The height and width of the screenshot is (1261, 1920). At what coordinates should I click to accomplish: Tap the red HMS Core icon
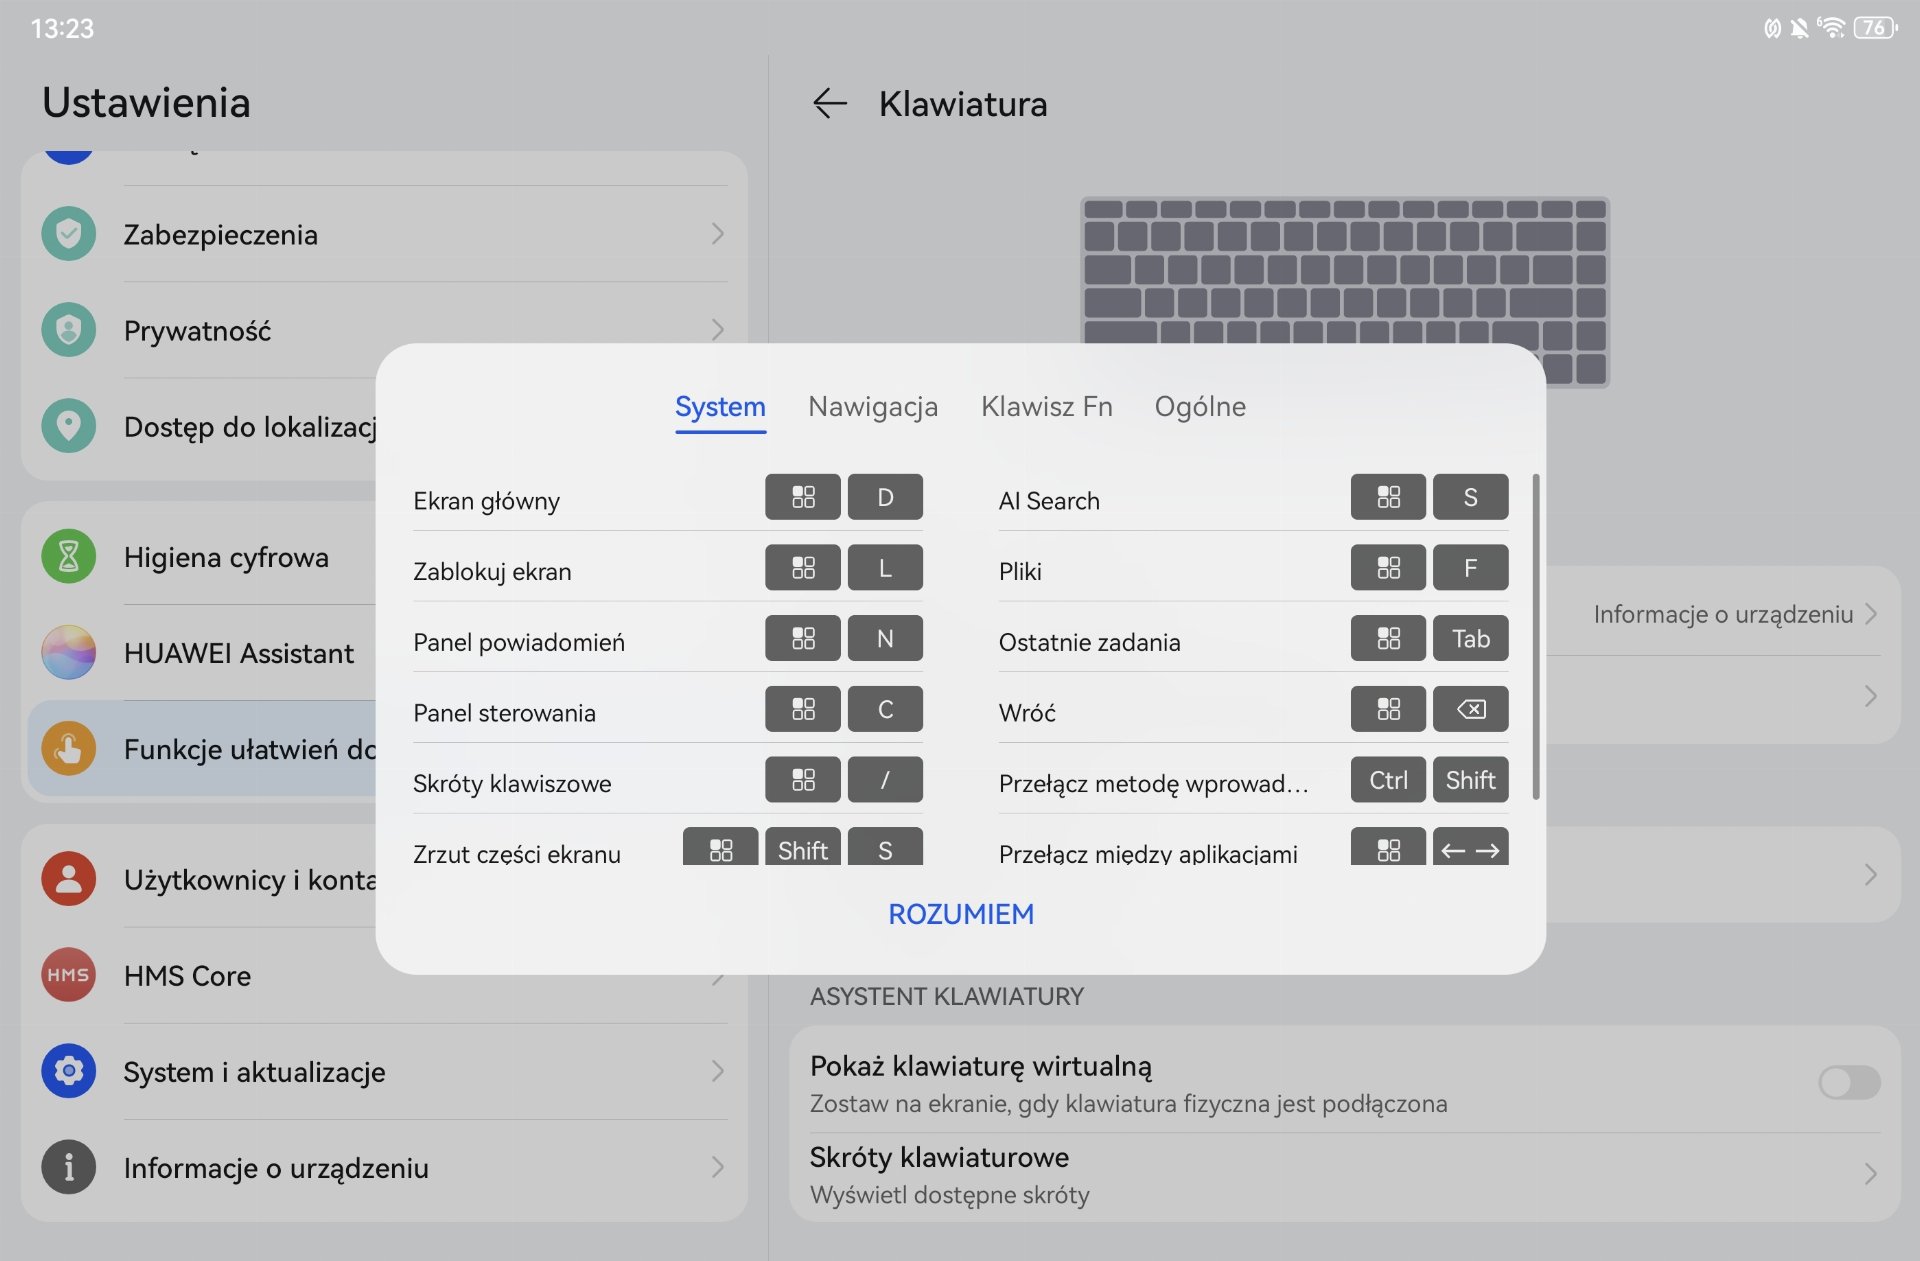point(68,975)
